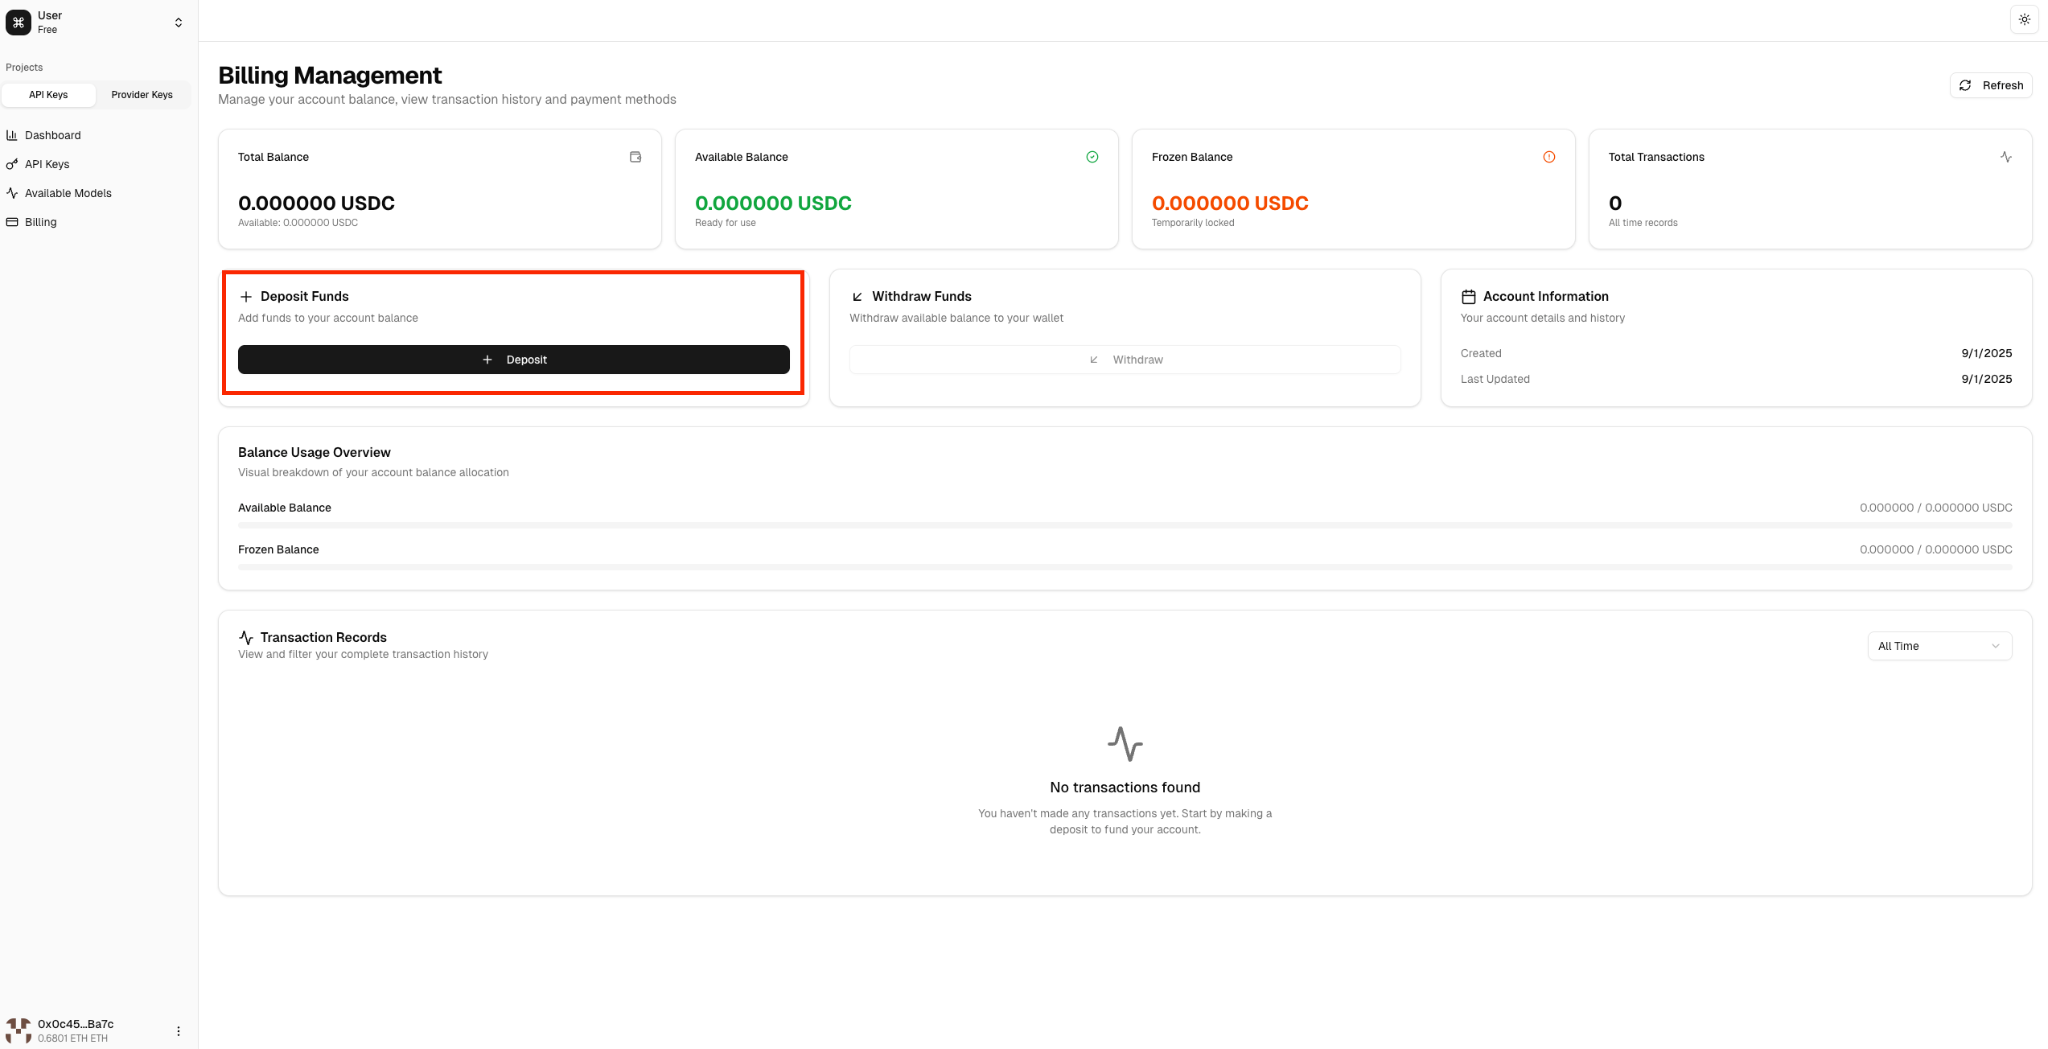
Task: Click the orange alert icon on Frozen Balance
Action: click(x=1549, y=157)
